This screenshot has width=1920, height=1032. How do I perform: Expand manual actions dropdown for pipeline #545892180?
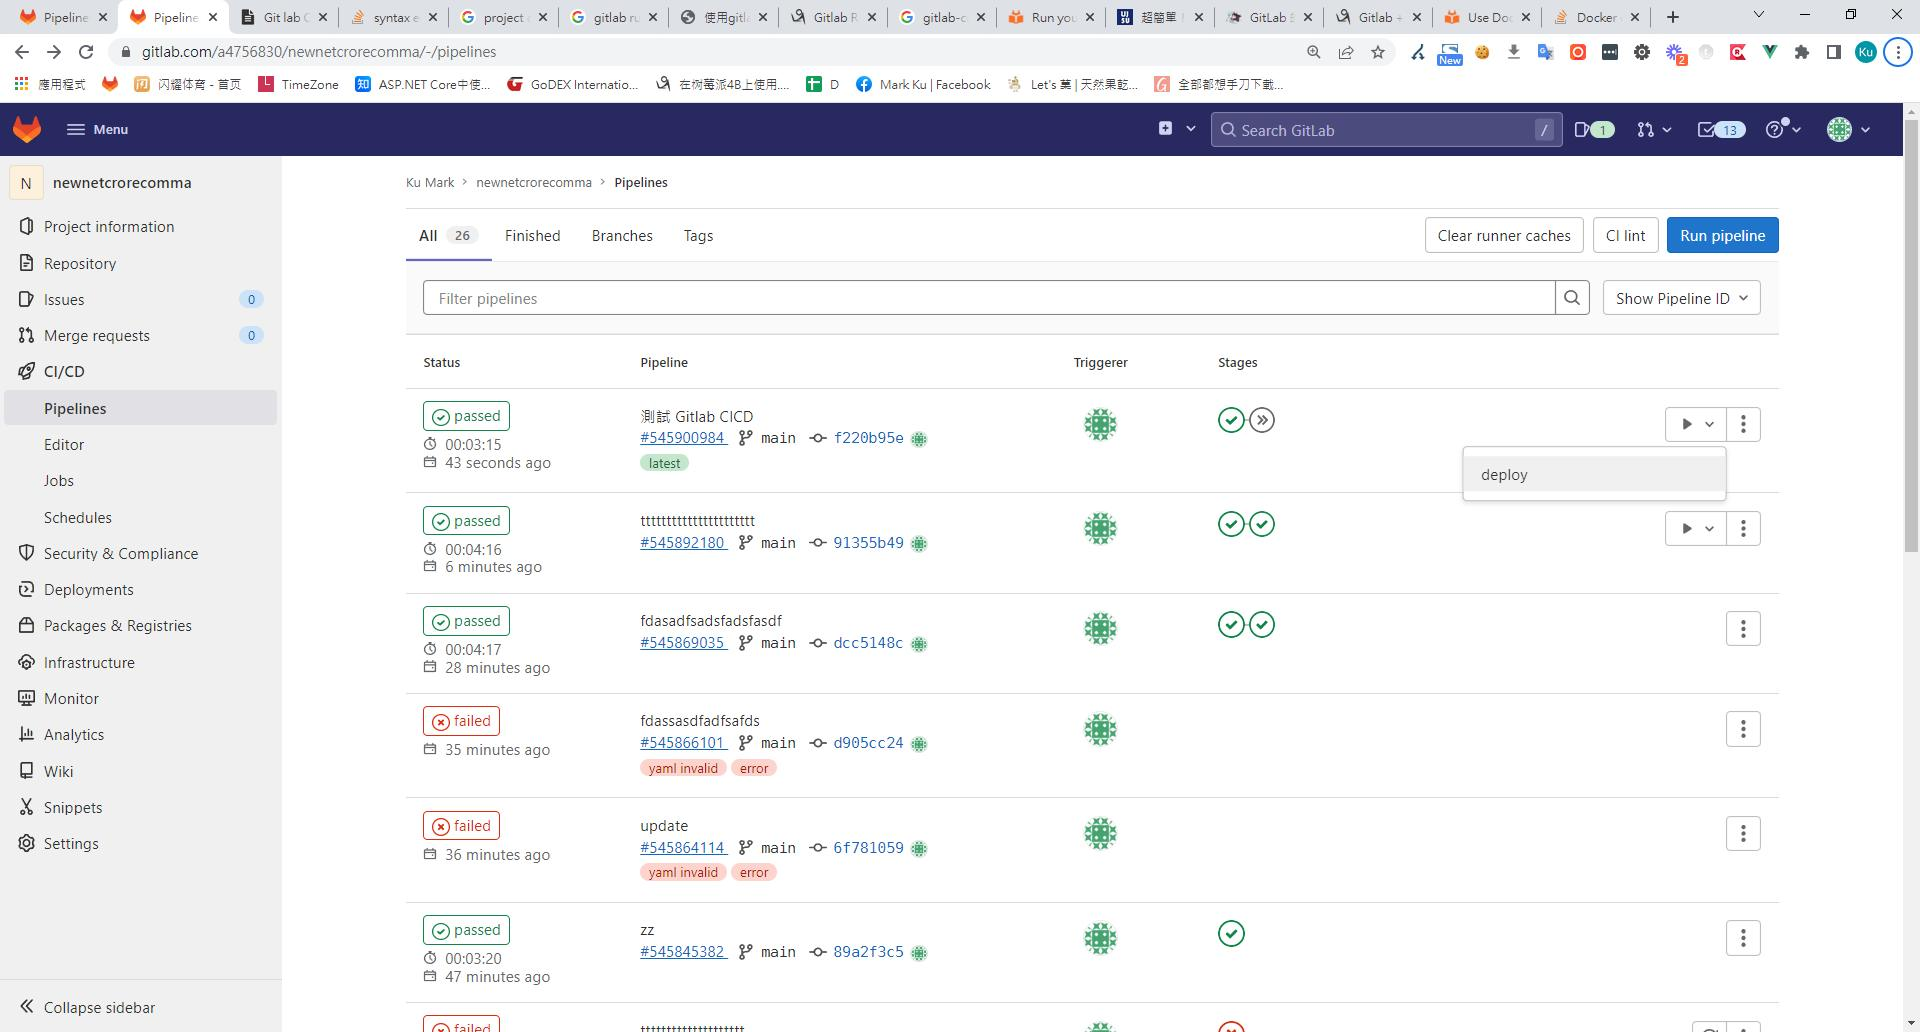pyautogui.click(x=1695, y=529)
